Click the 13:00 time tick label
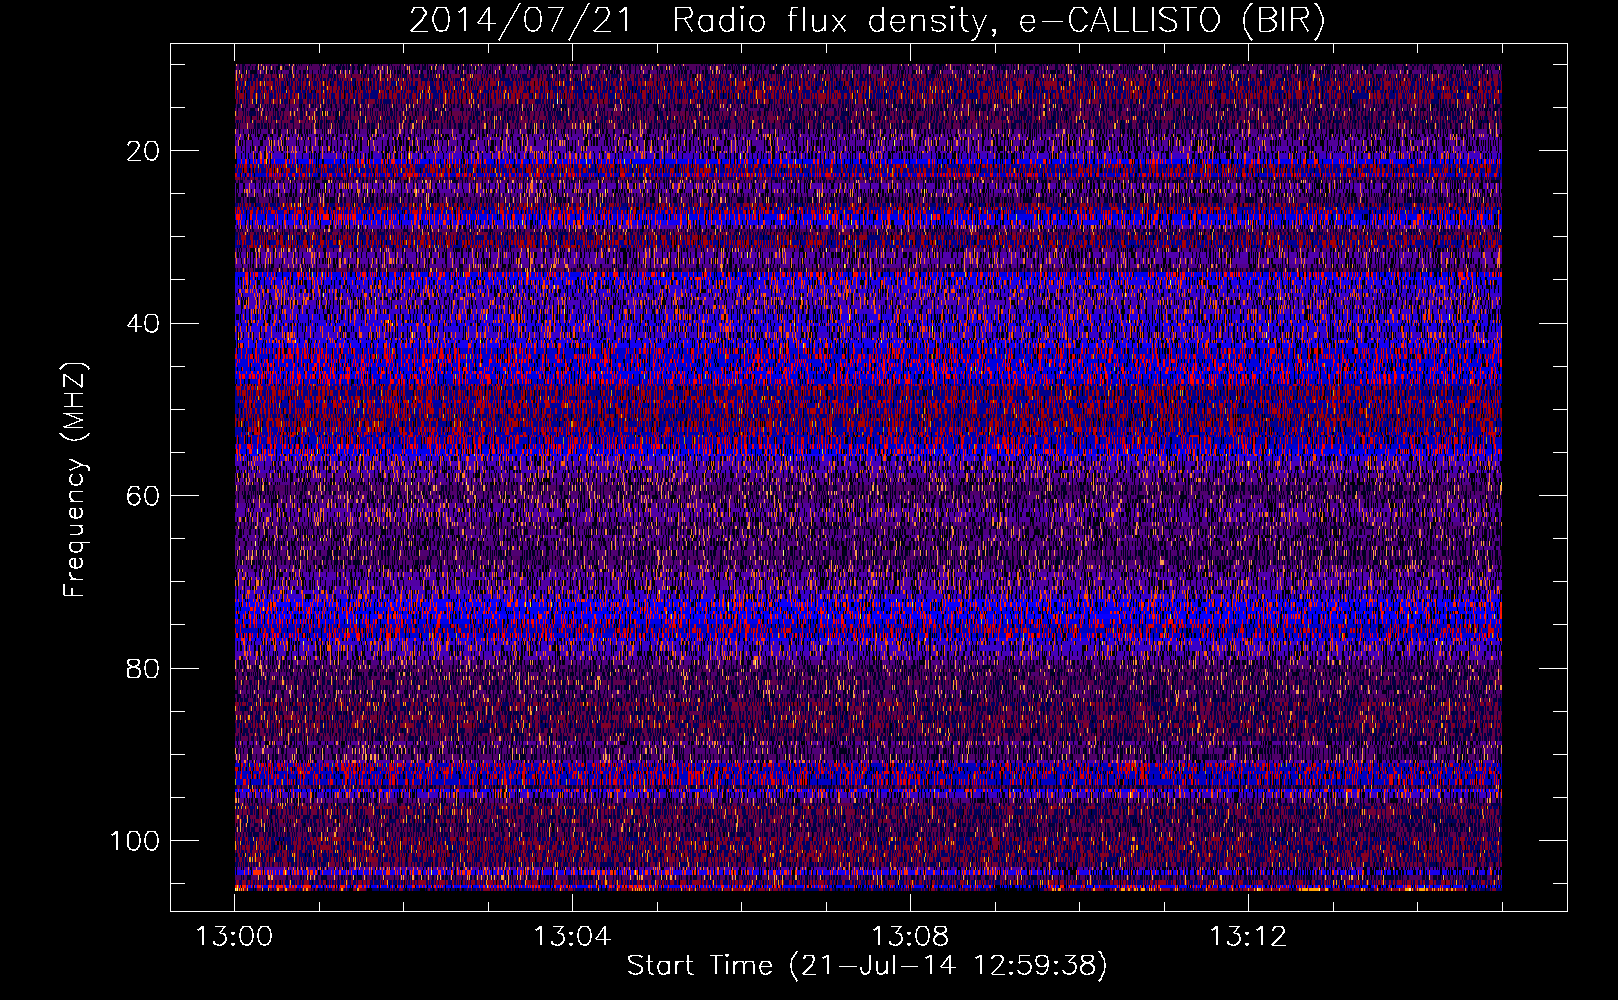Viewport: 1618px width, 1000px height. 234,937
